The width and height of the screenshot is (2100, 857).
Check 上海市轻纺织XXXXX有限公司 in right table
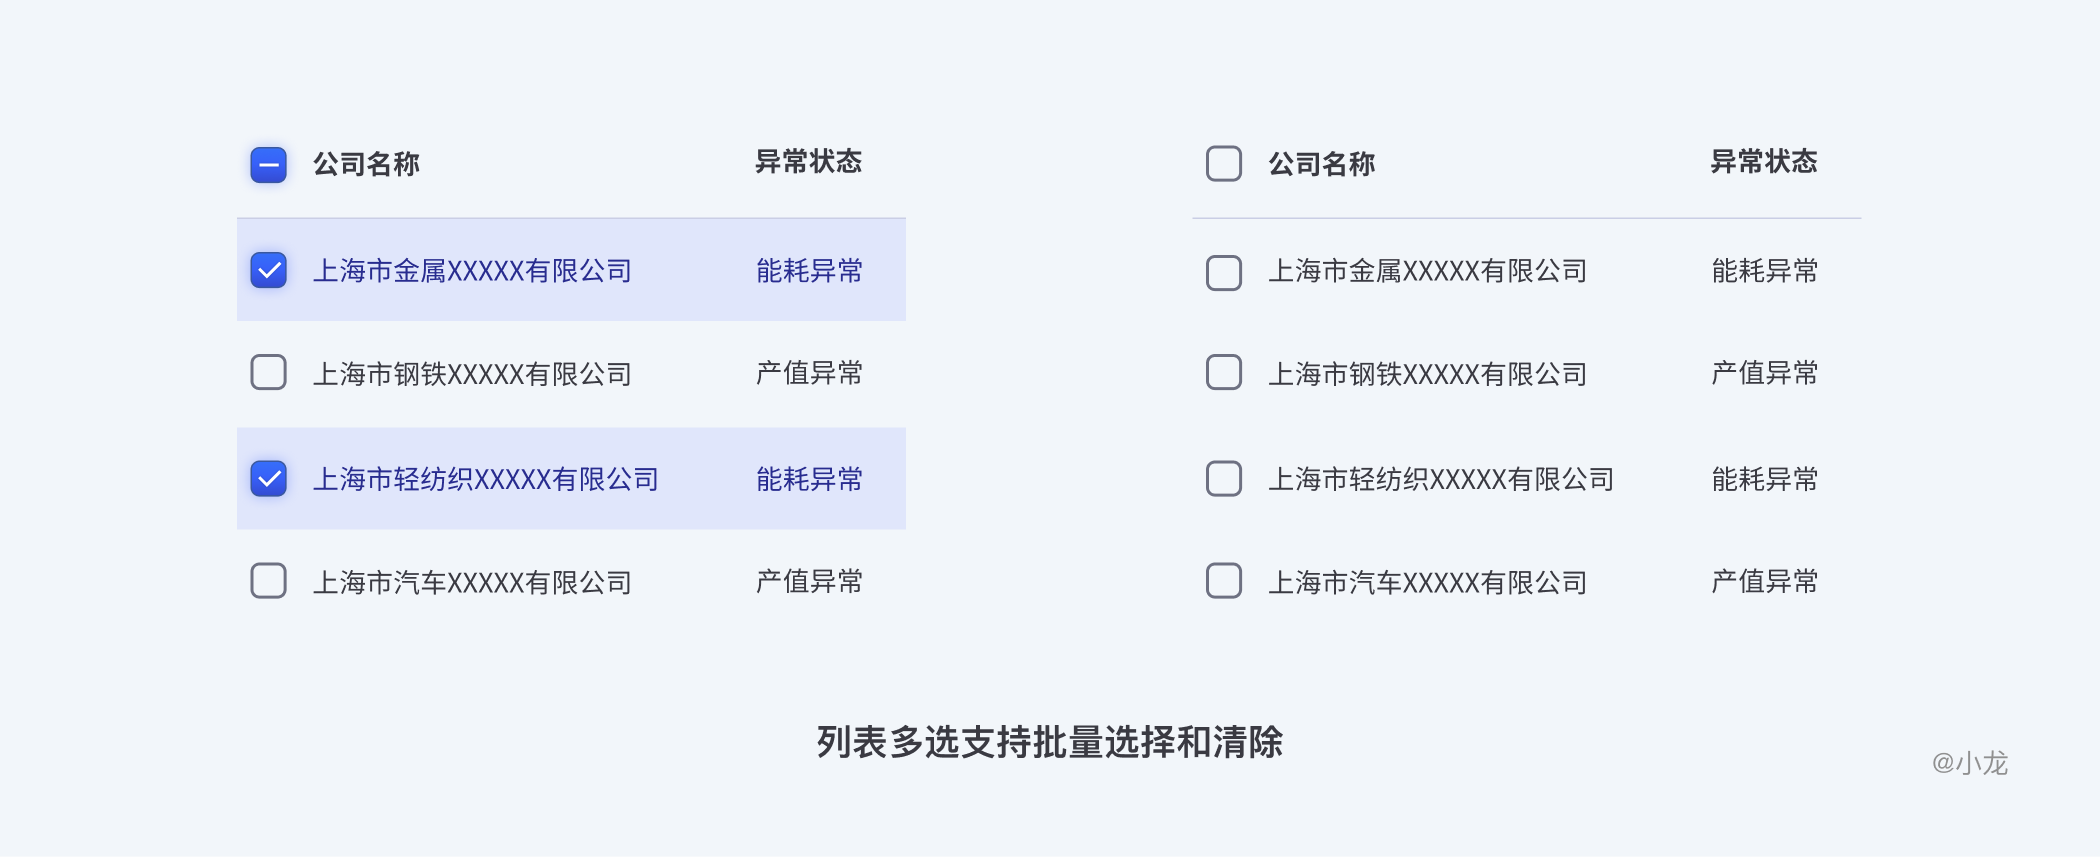(1224, 479)
